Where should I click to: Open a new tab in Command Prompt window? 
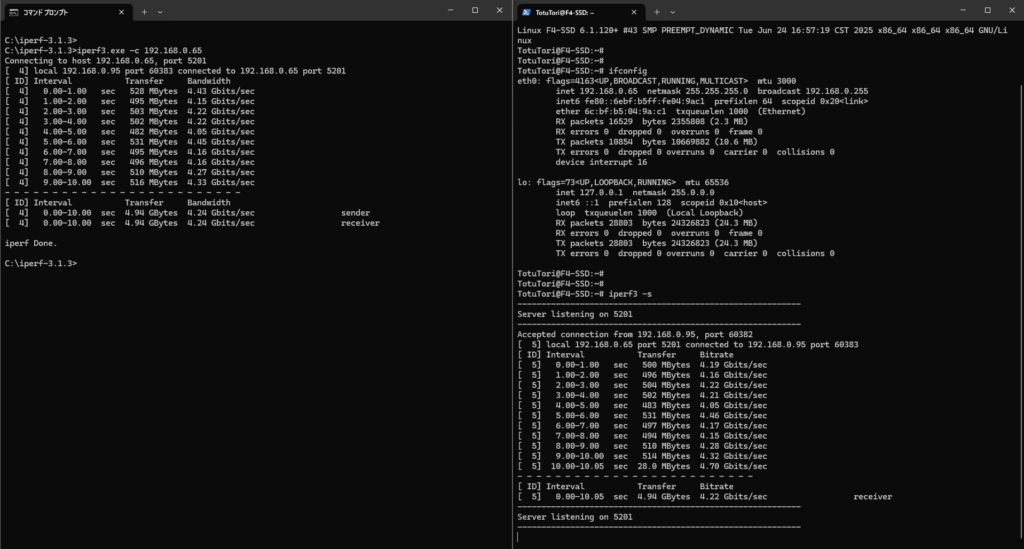point(144,12)
